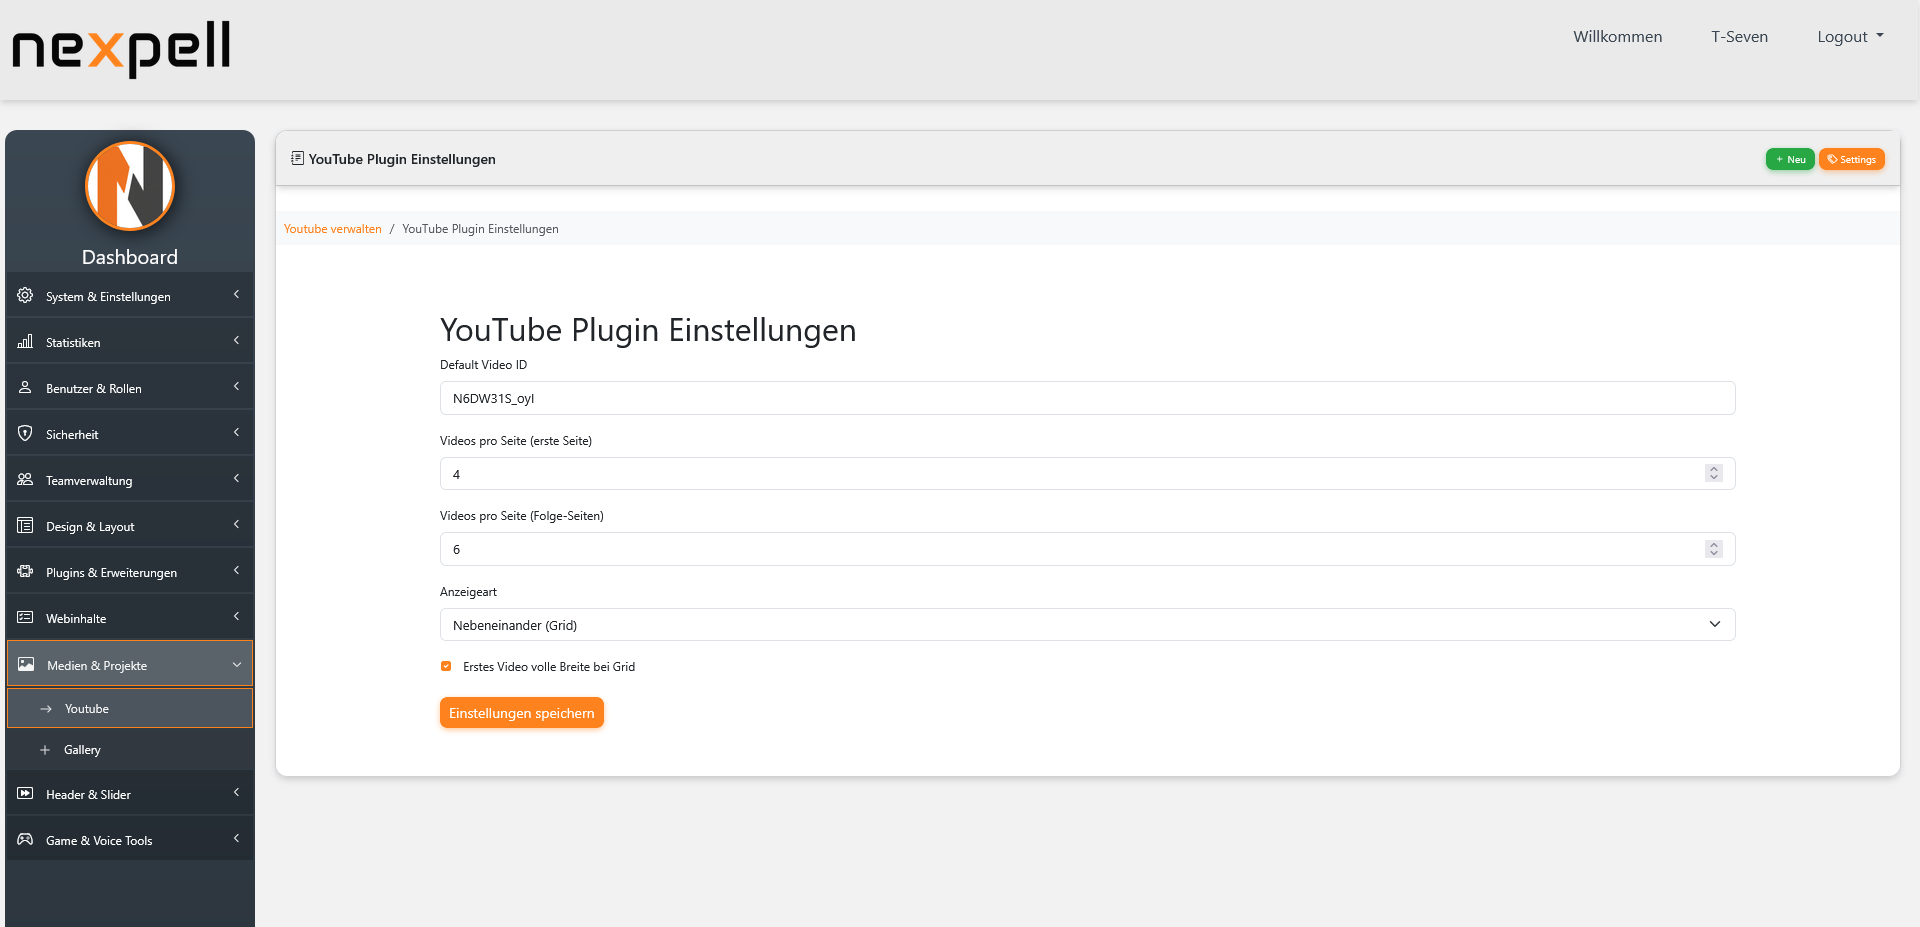Expand the Logout dropdown menu
This screenshot has height=927, width=1920.
pos(1849,36)
